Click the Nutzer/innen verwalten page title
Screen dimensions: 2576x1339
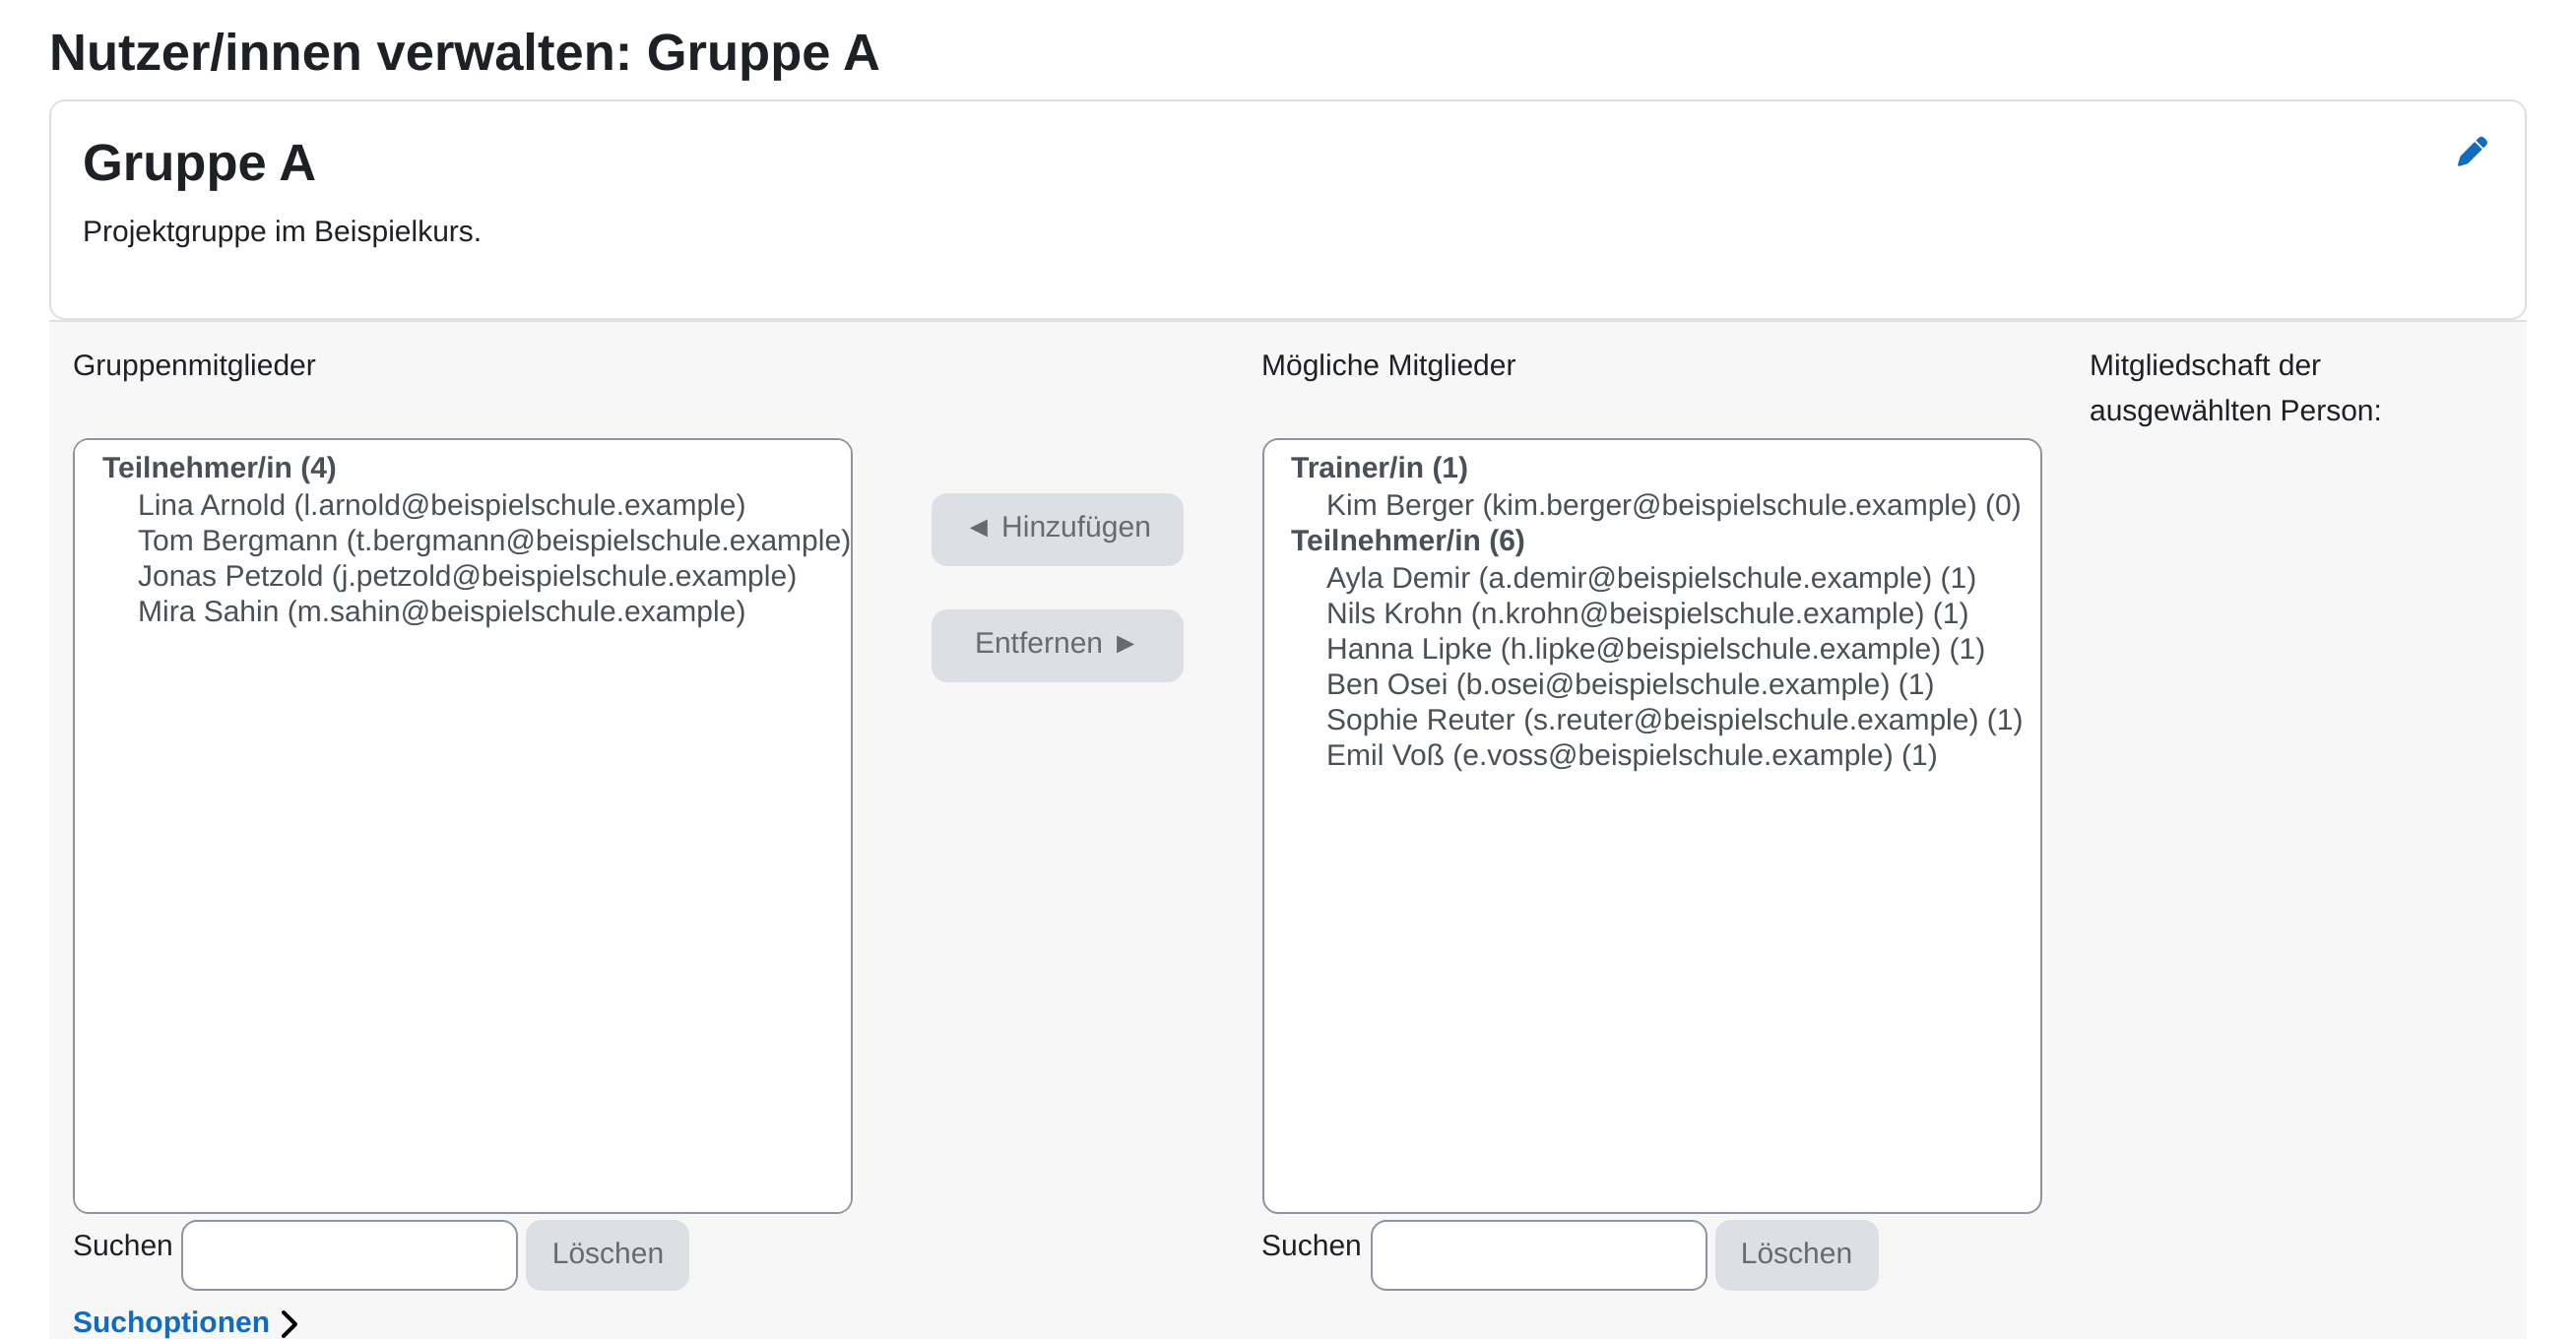pos(464,53)
